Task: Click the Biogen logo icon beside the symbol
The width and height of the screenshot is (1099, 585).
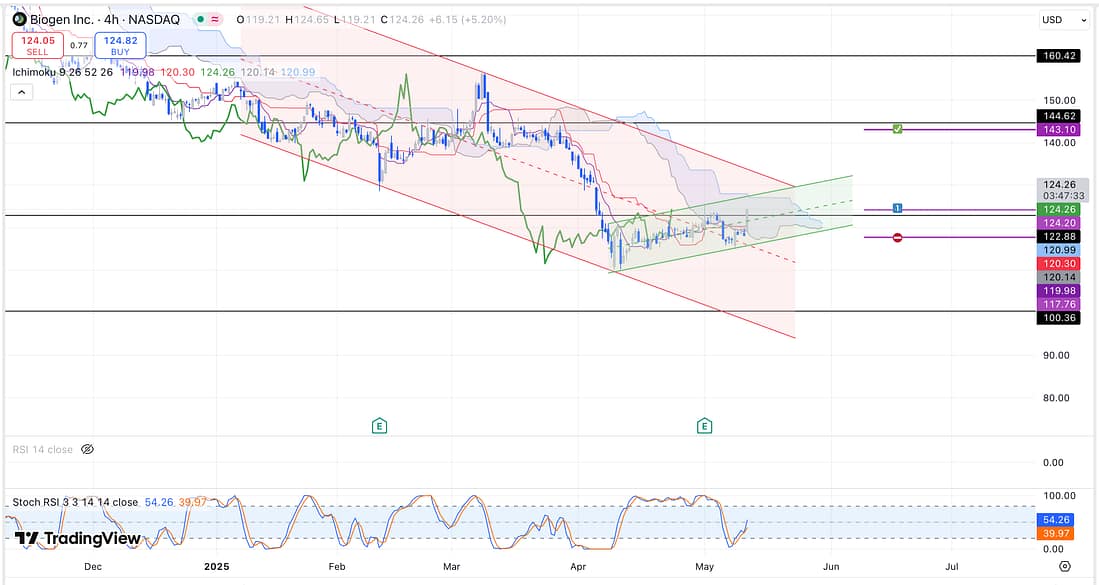Action: coord(19,19)
